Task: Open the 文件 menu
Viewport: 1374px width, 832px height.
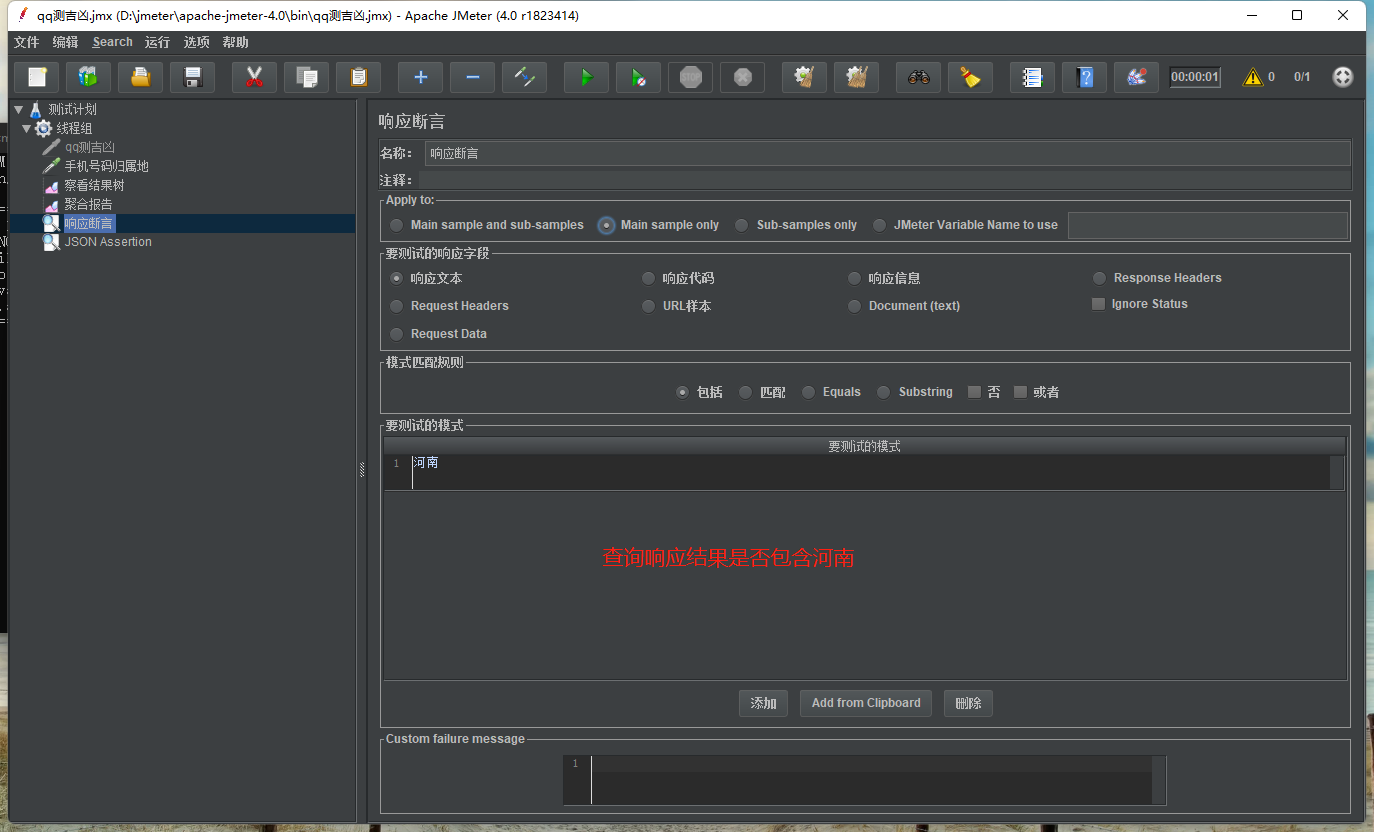Action: coord(26,42)
